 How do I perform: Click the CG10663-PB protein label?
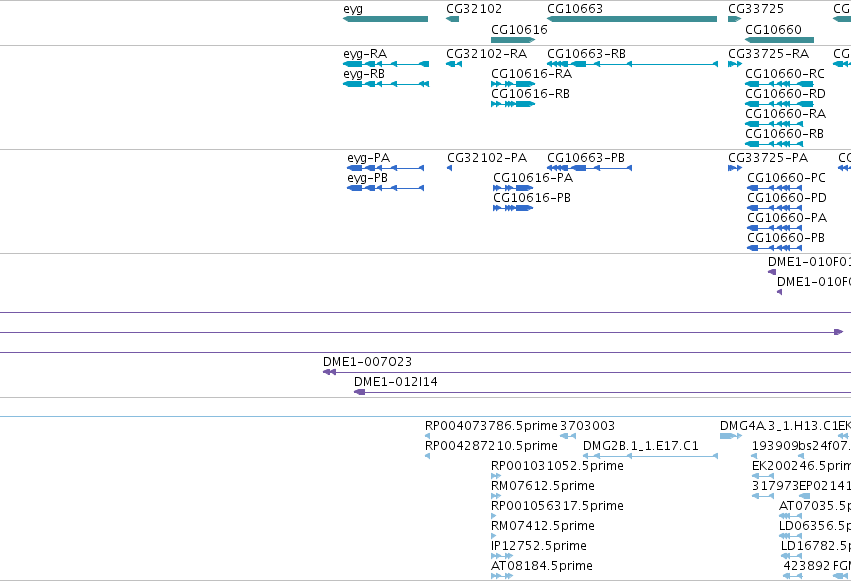[x=586, y=158]
